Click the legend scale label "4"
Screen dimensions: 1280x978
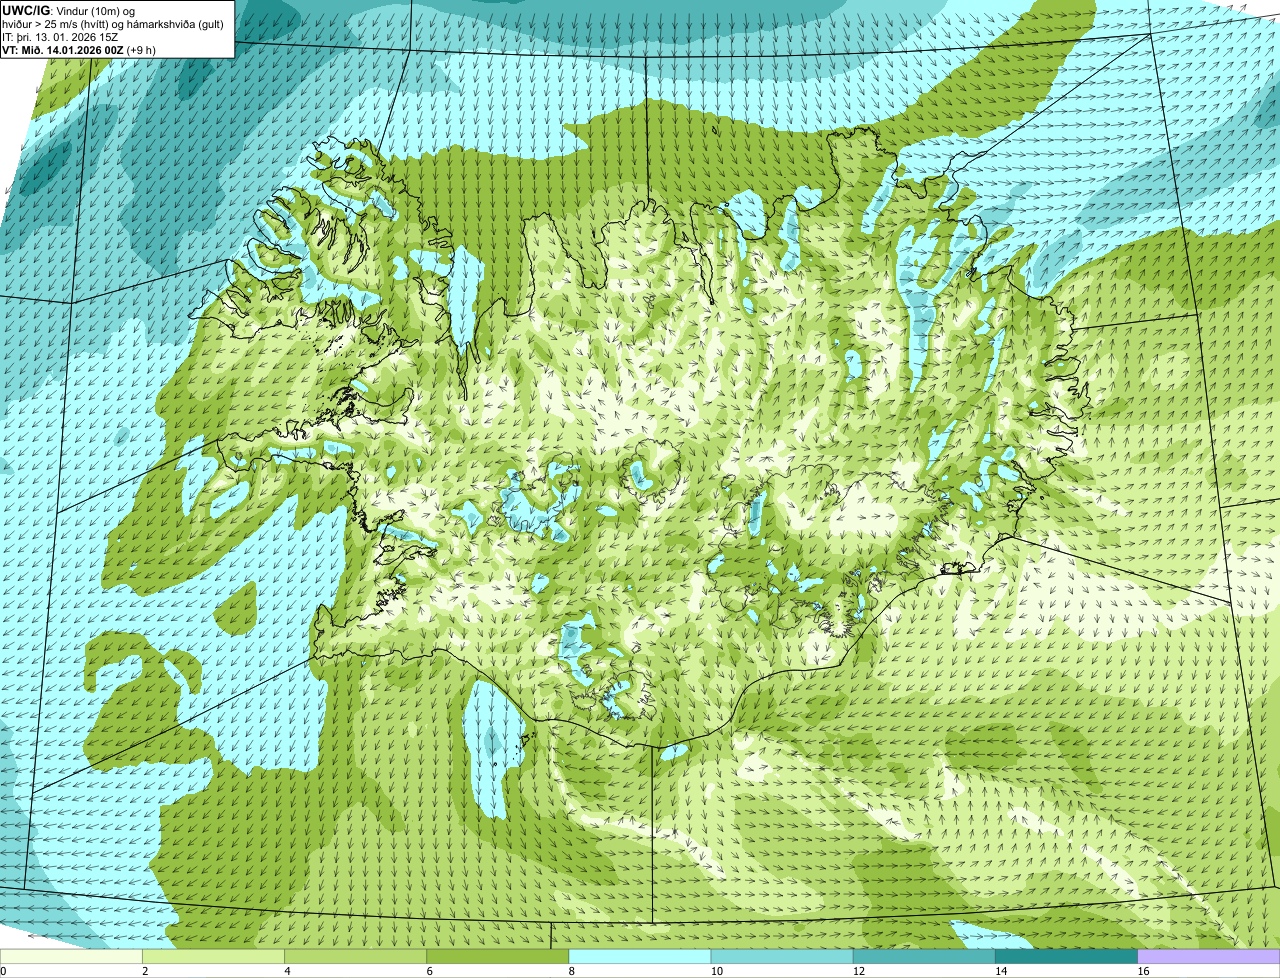(287, 971)
